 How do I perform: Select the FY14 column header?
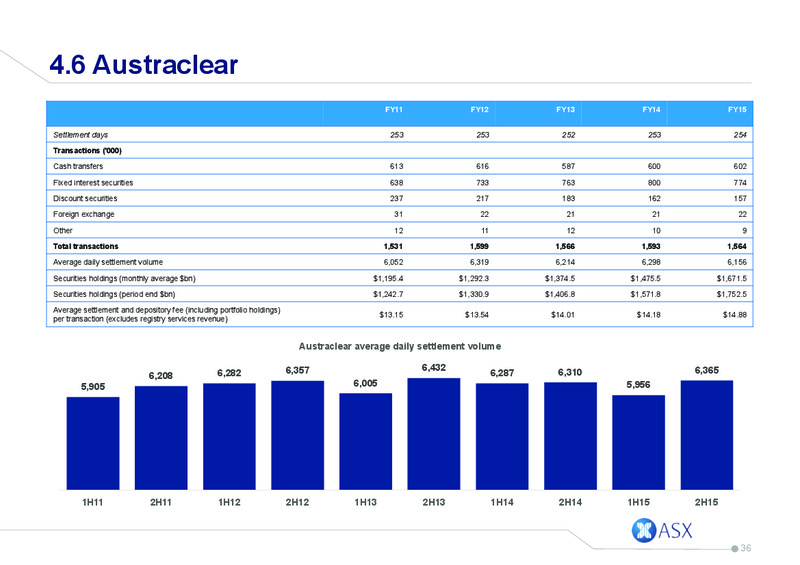coord(652,110)
